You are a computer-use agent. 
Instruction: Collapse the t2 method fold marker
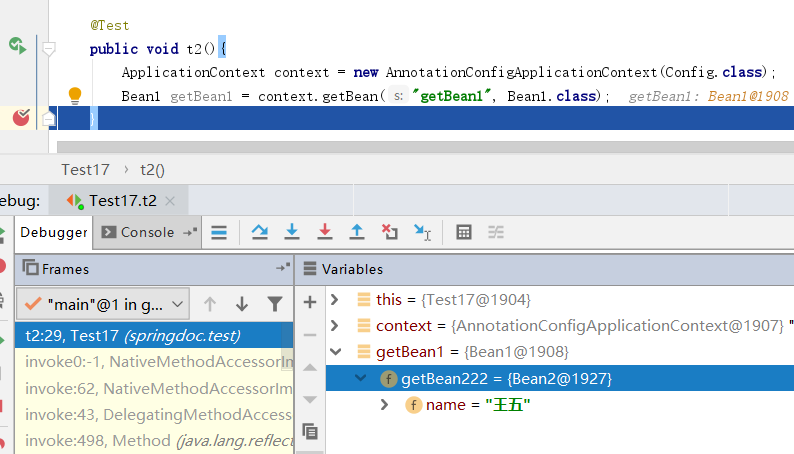(49, 49)
